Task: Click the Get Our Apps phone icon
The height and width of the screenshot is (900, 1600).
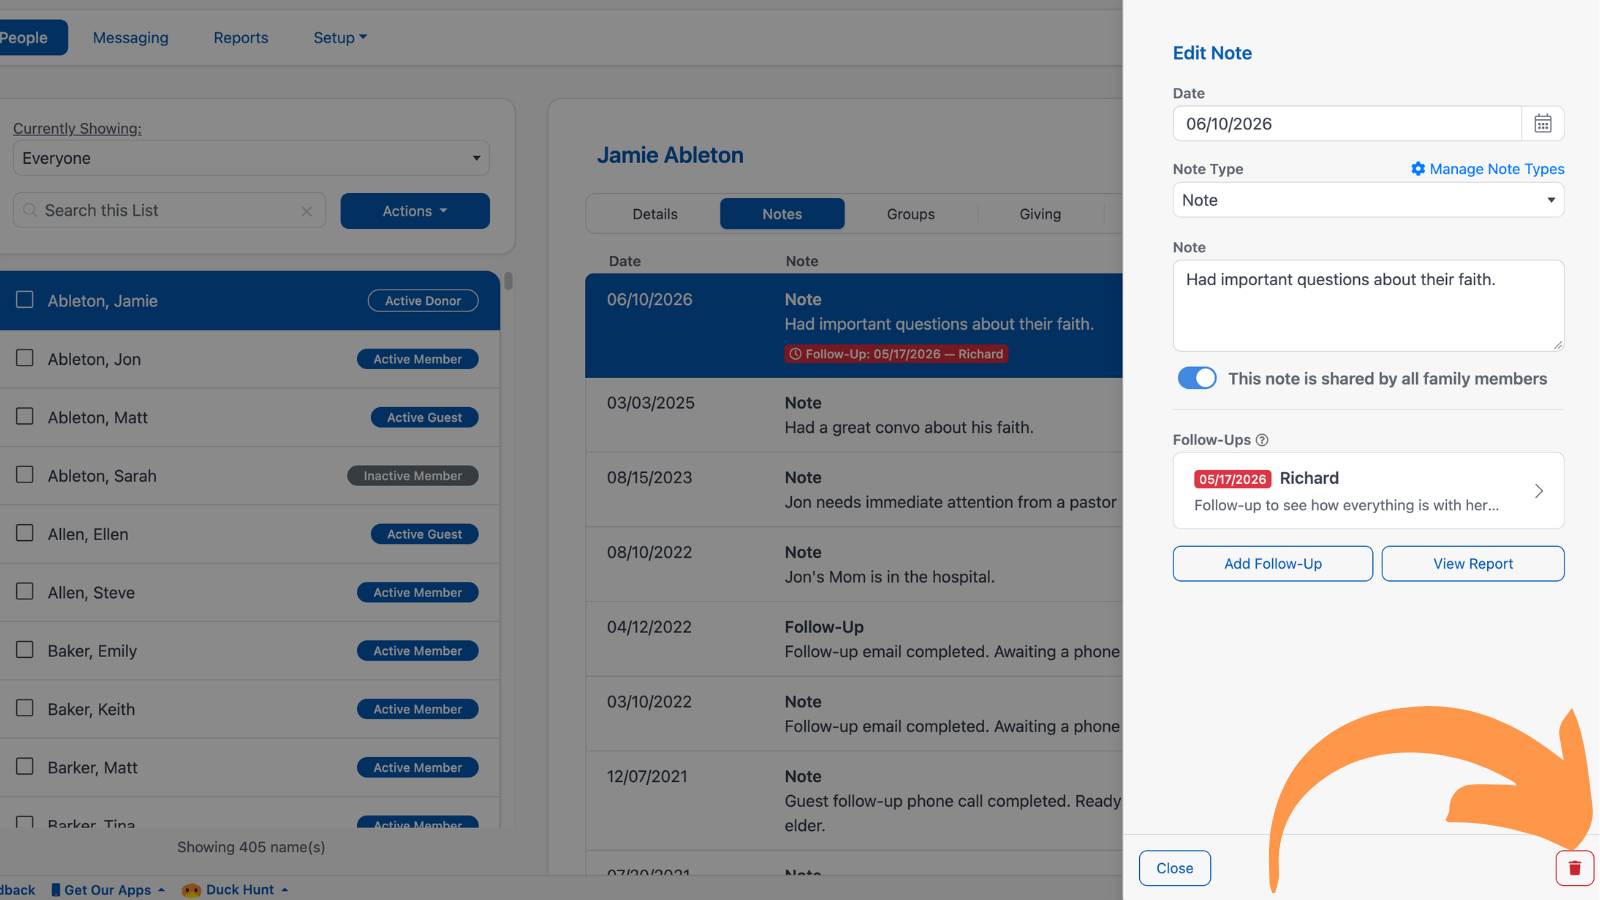Action: pos(56,890)
